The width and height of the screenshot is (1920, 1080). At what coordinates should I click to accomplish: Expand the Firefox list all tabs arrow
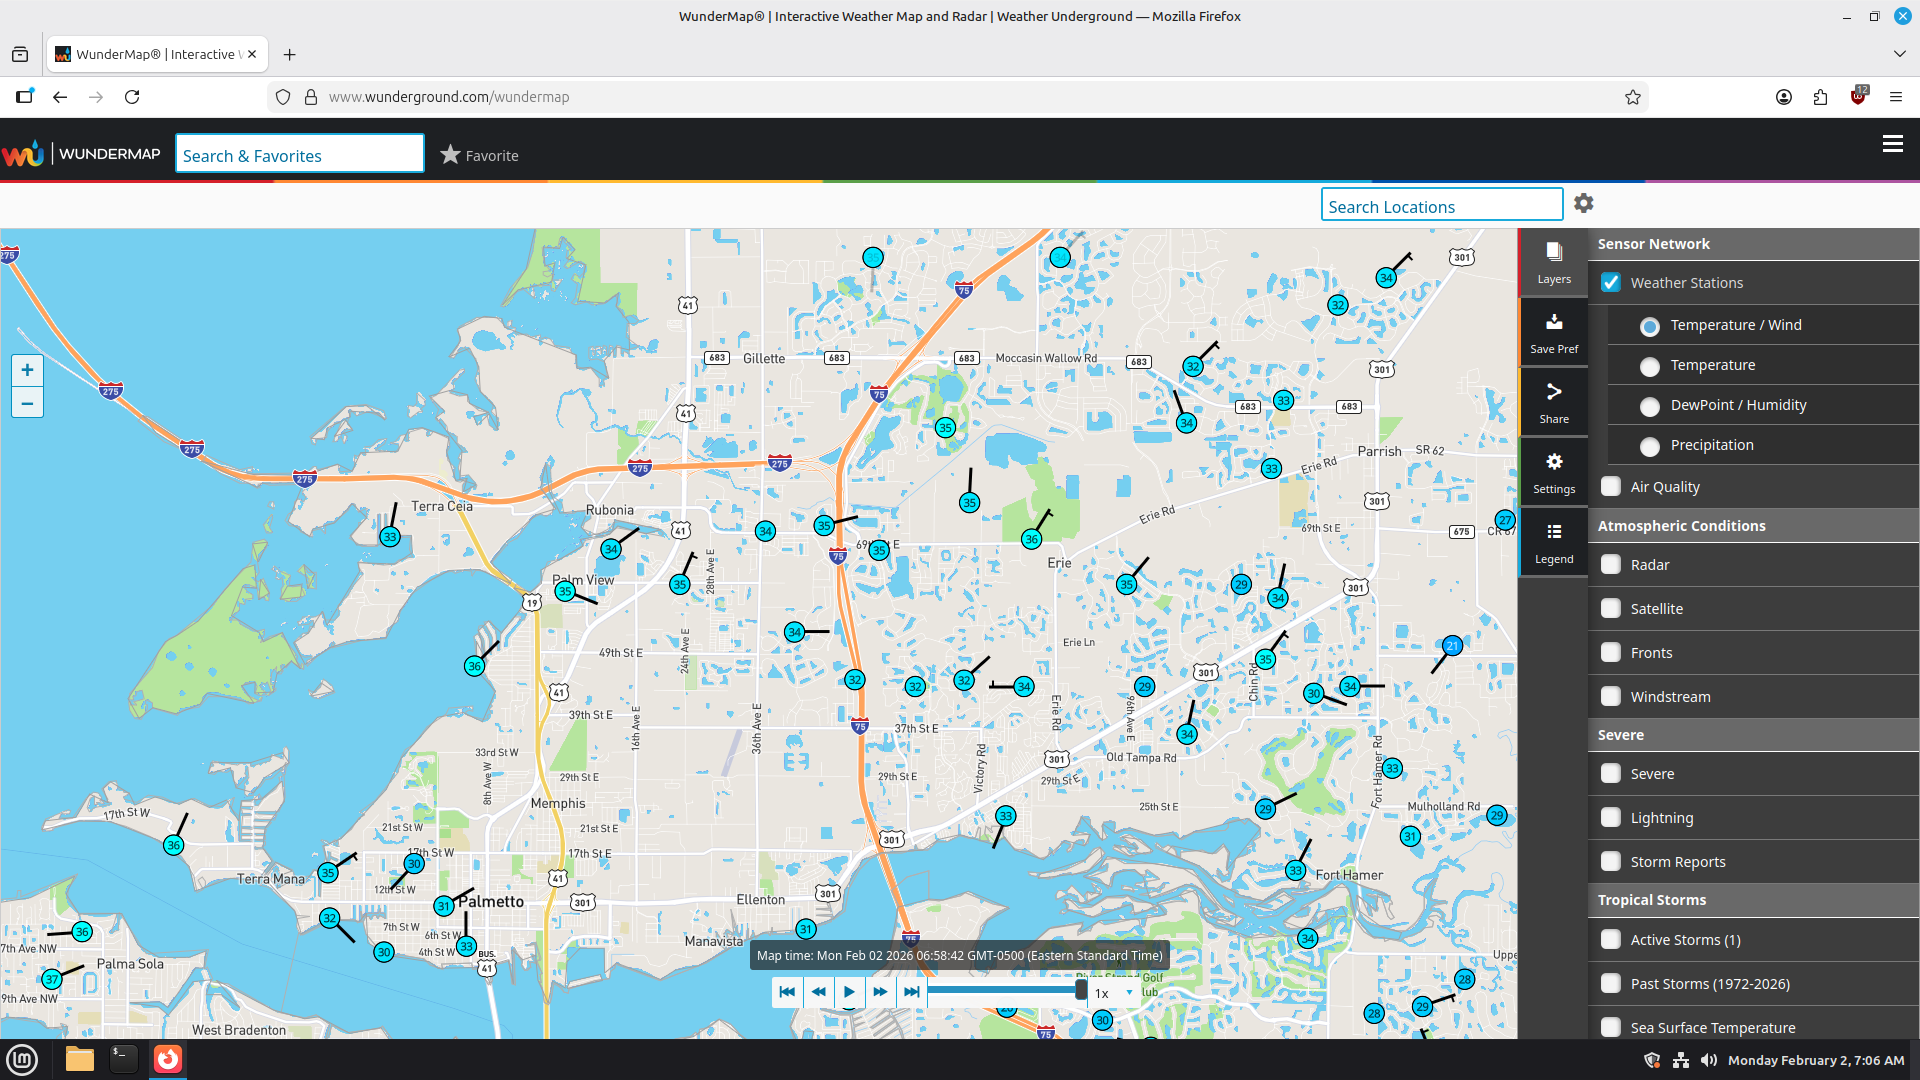point(1899,54)
